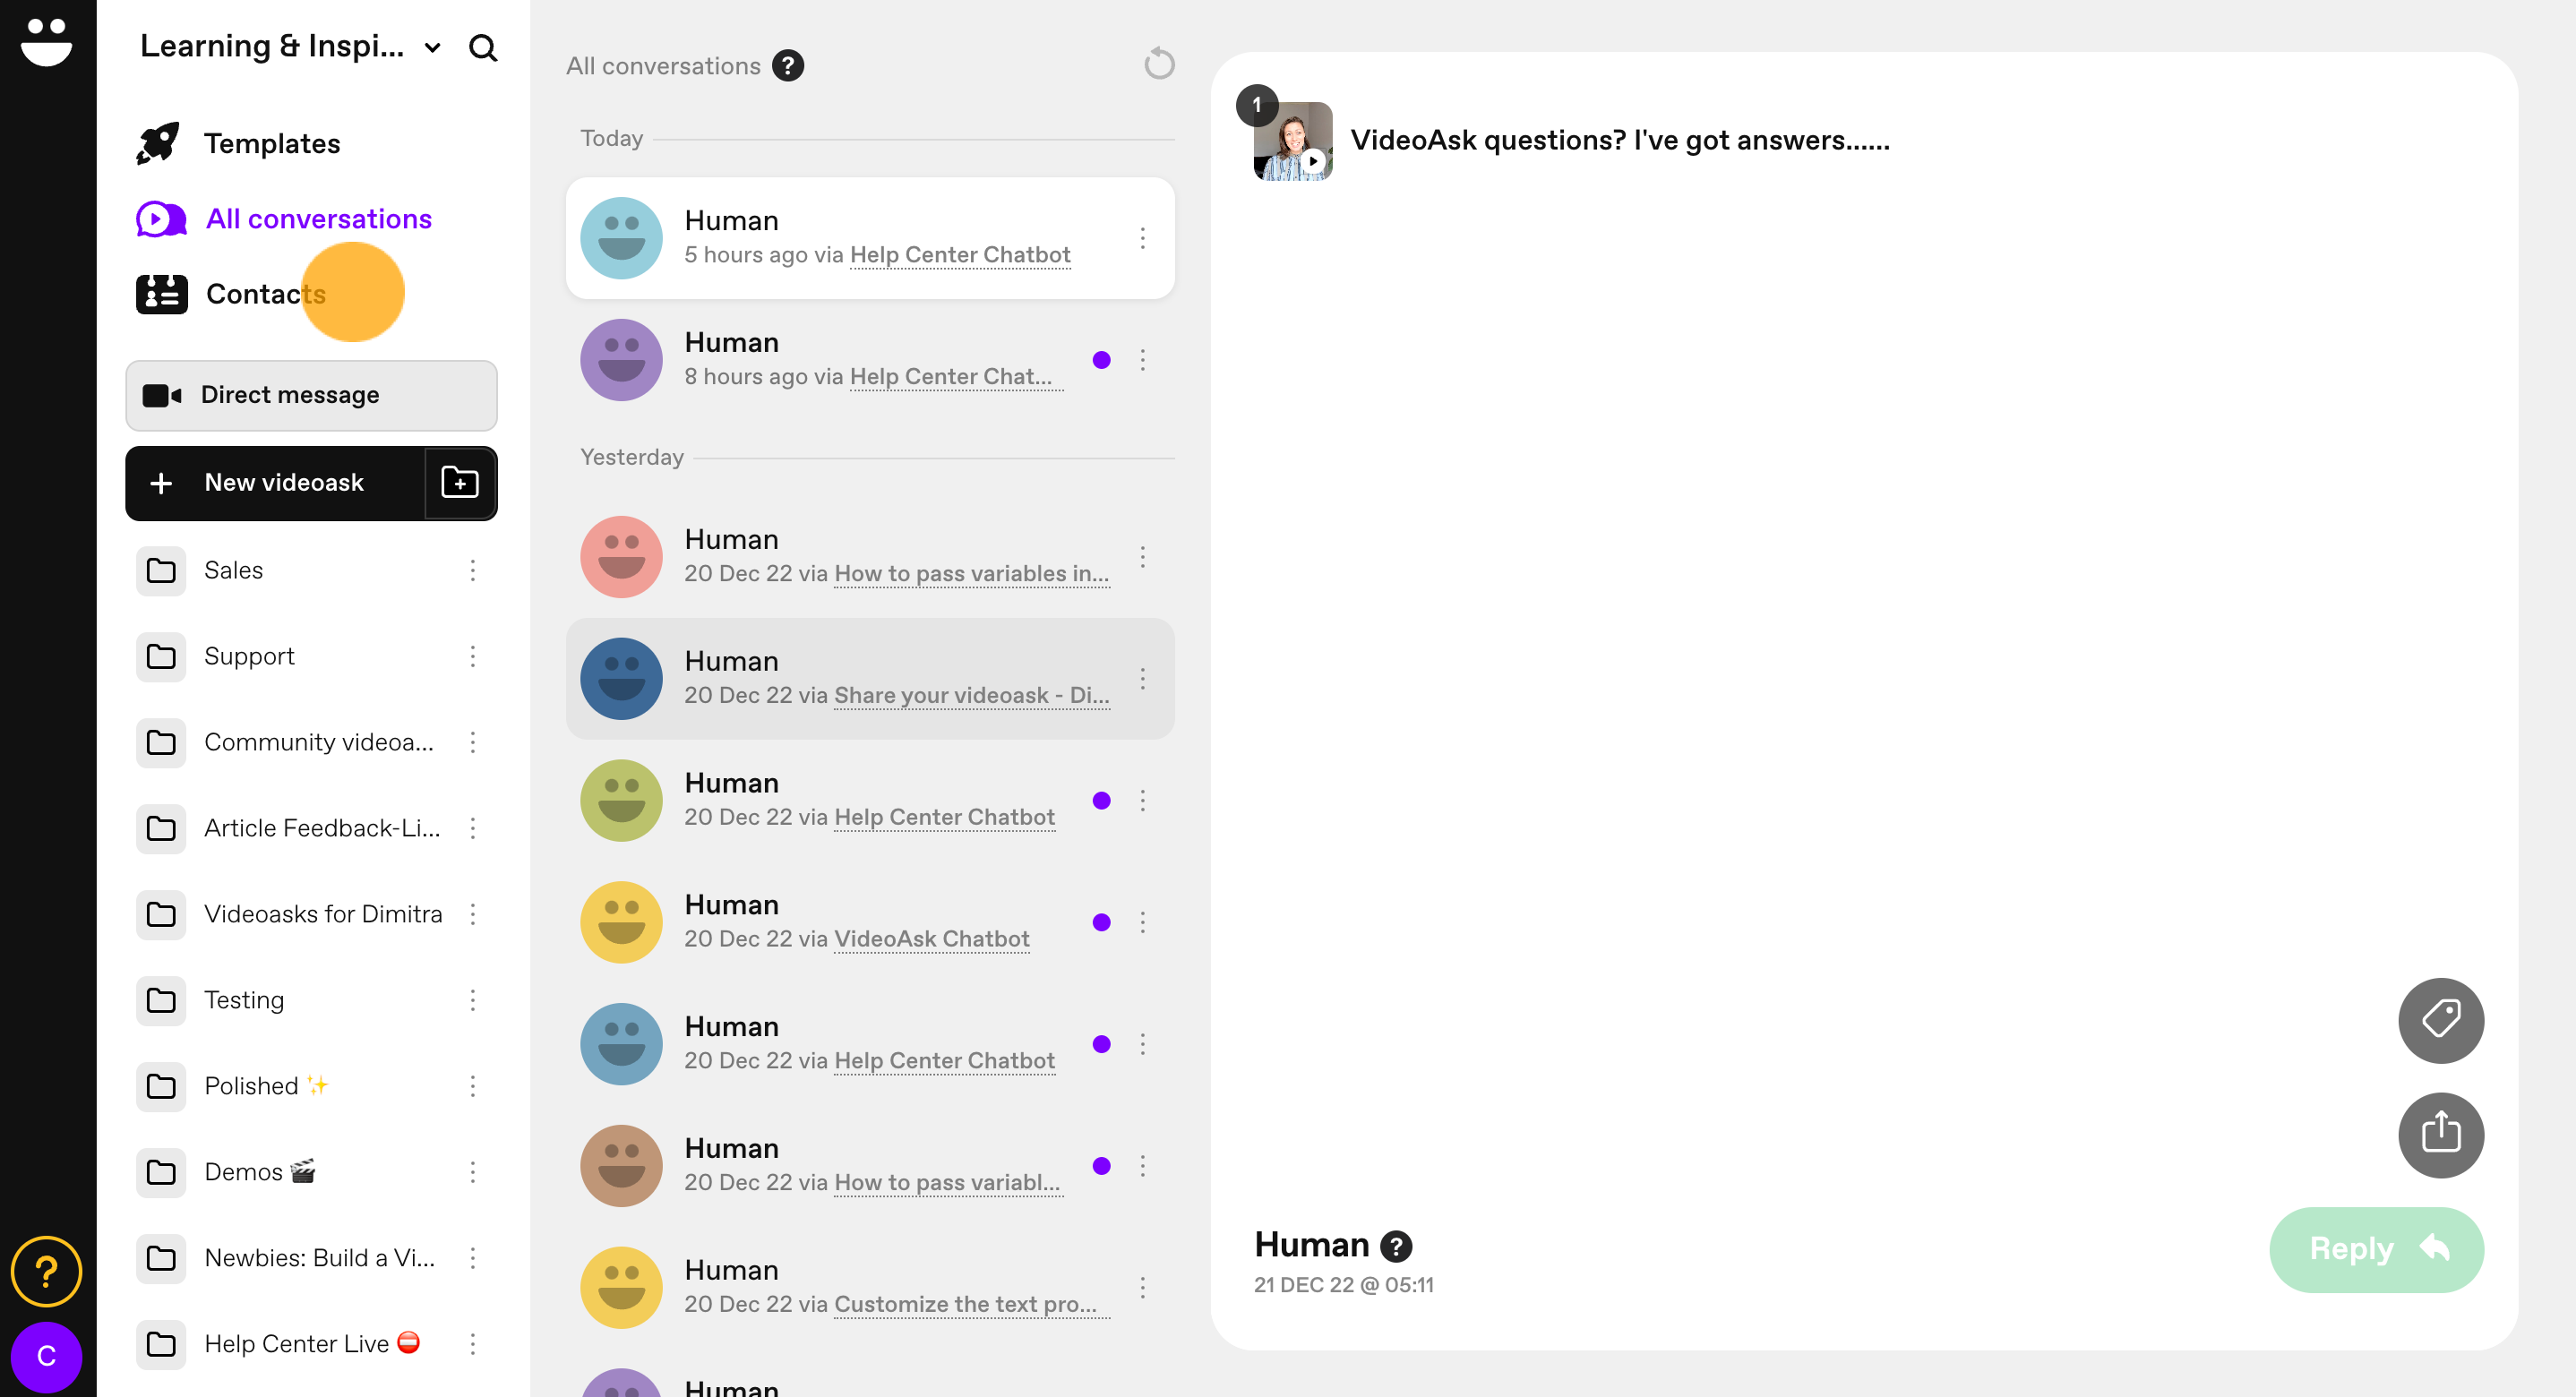2576x1397 pixels.
Task: Click the tag icon button
Action: point(2441,1020)
